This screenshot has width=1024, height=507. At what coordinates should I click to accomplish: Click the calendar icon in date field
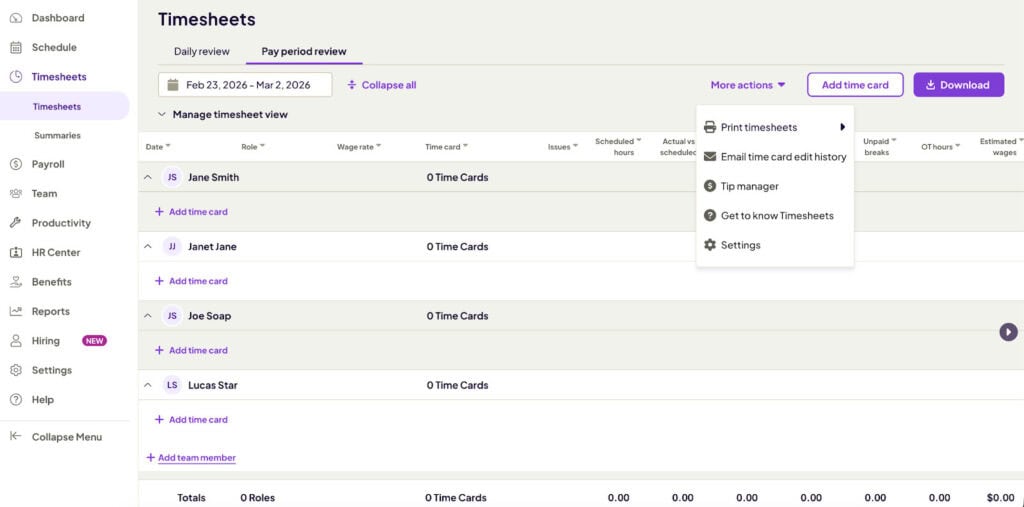173,85
